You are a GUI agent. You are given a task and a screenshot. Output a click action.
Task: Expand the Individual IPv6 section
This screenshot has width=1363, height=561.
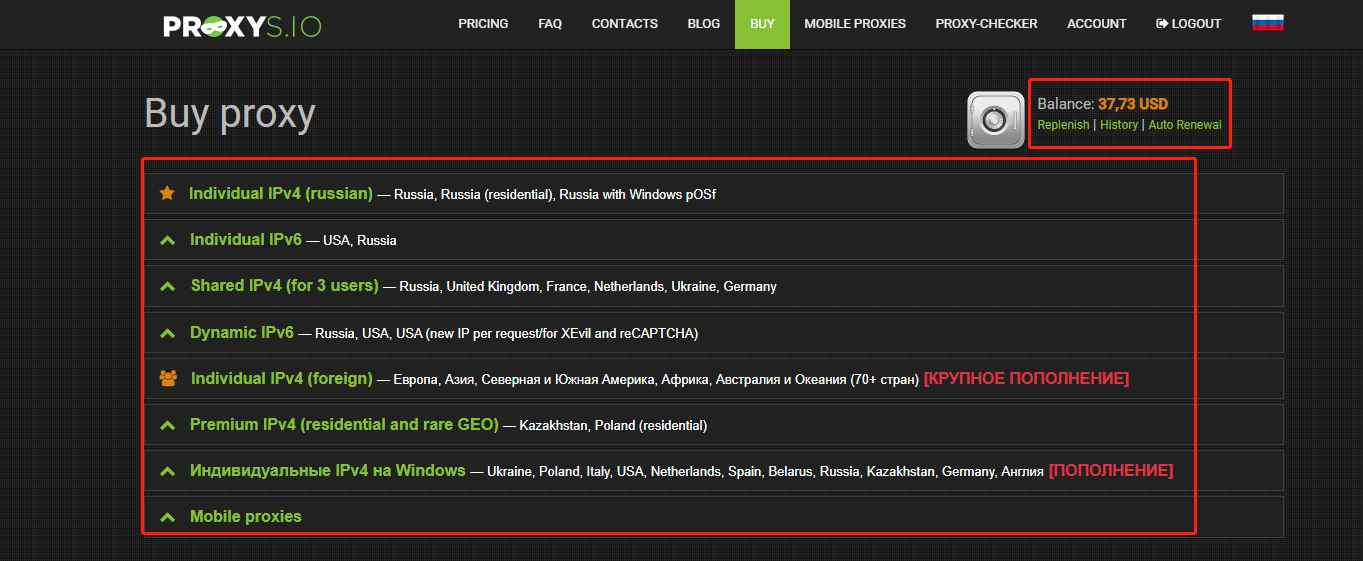[245, 240]
